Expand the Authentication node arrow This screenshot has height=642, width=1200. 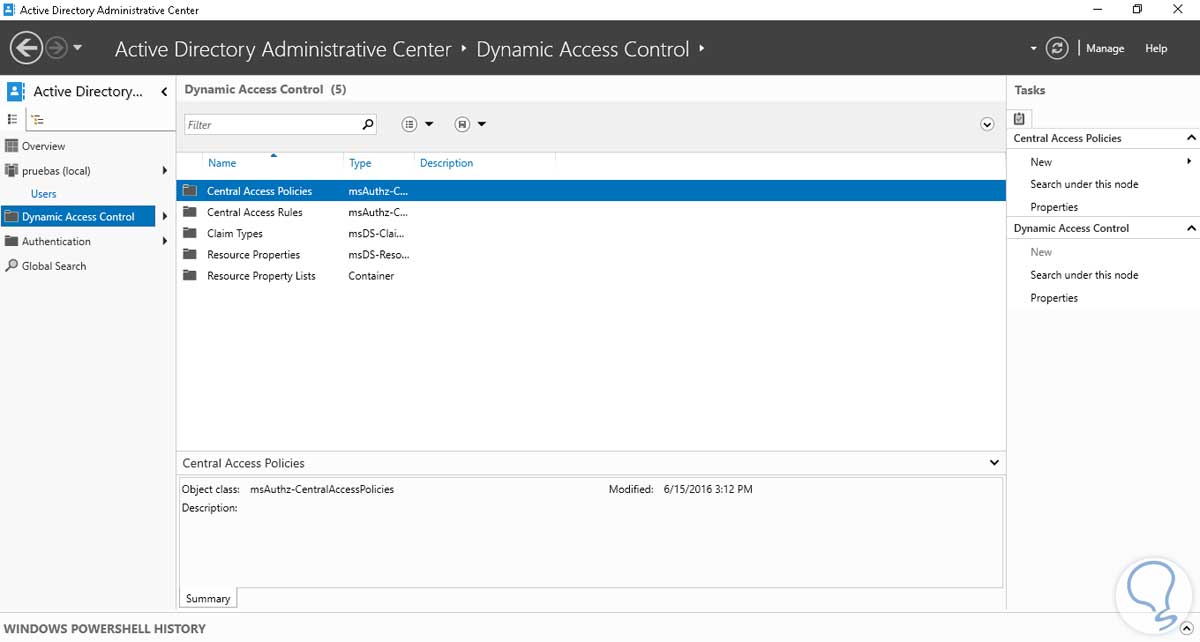165,241
